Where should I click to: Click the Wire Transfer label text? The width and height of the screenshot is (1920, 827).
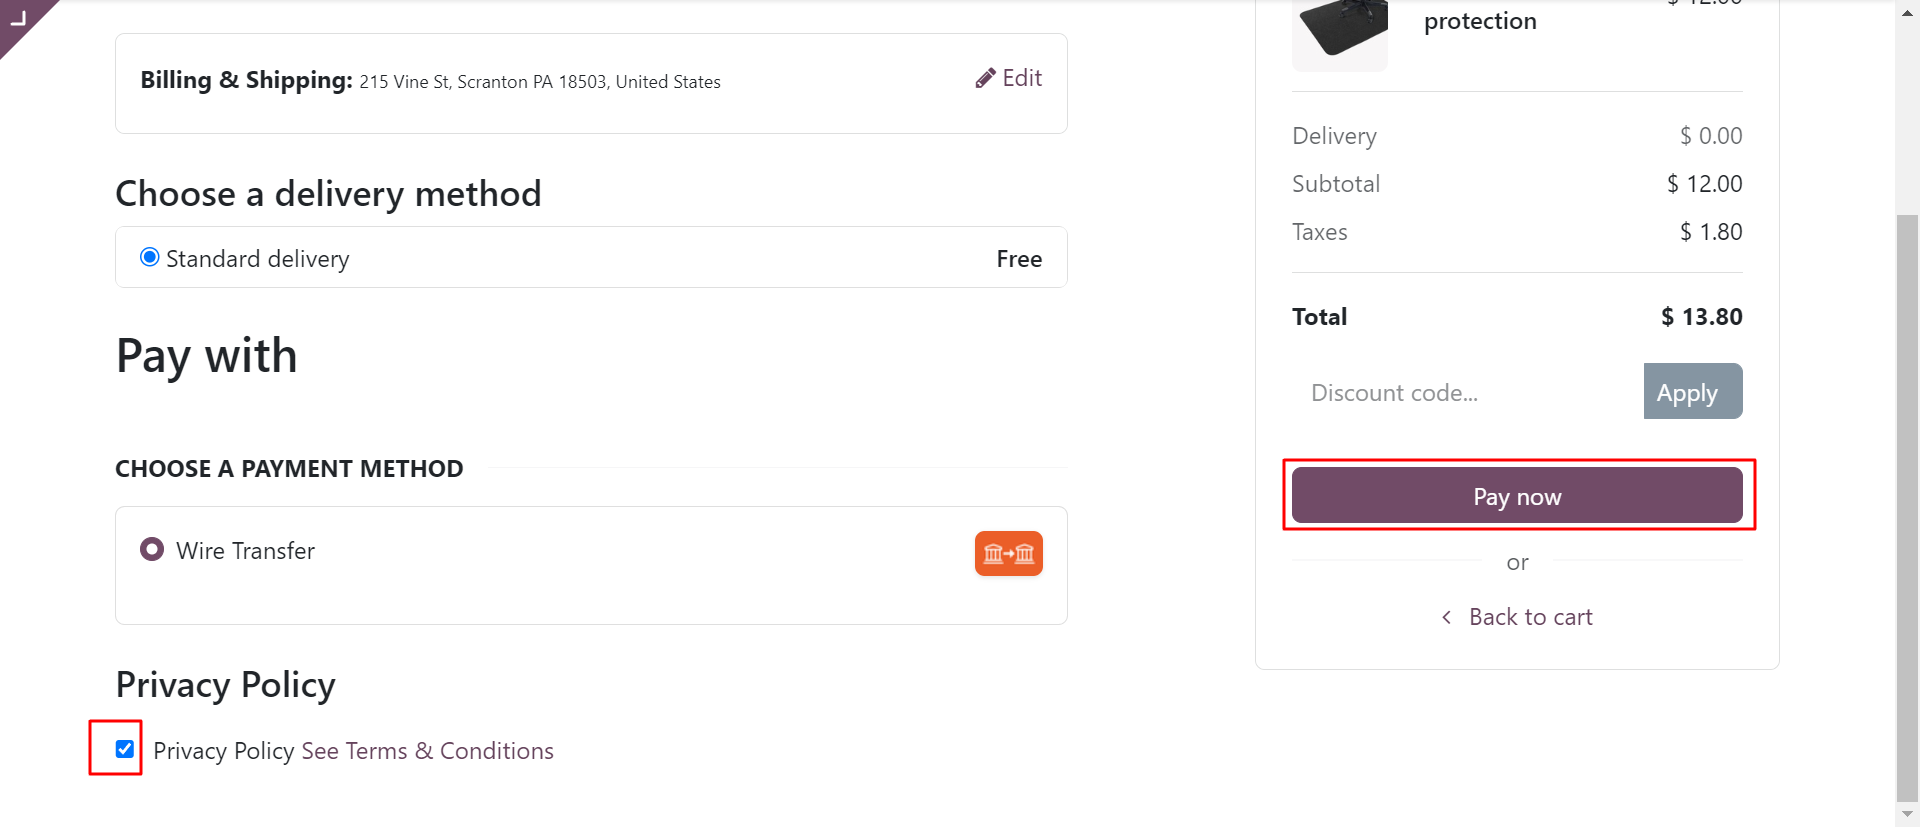(245, 551)
